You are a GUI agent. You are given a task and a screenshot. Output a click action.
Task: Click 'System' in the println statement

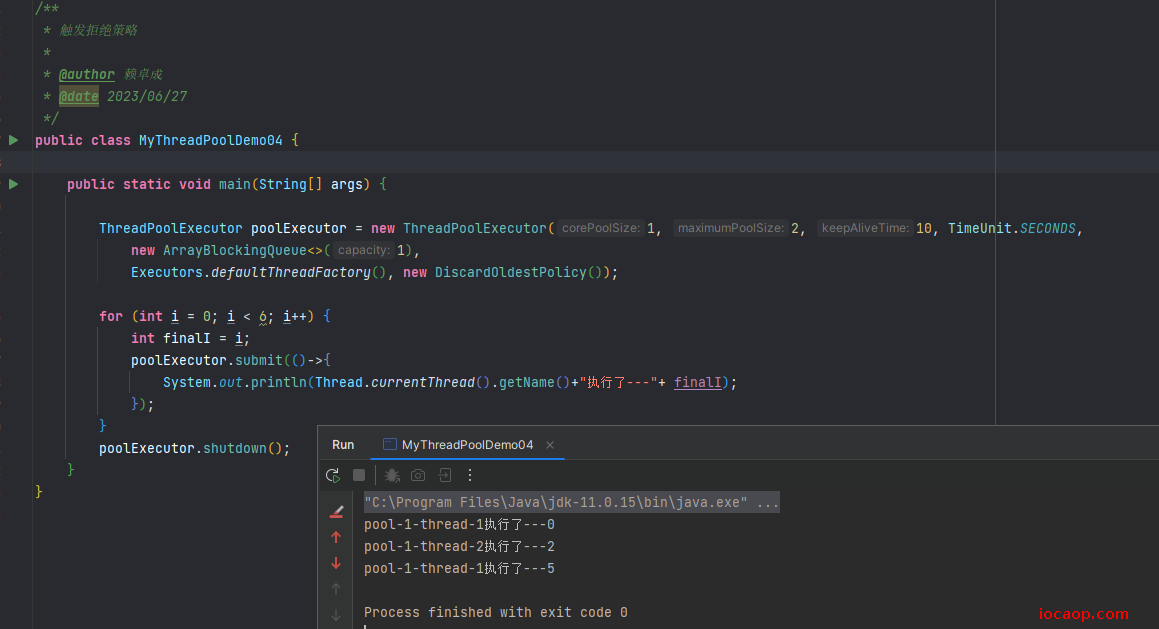click(x=187, y=383)
